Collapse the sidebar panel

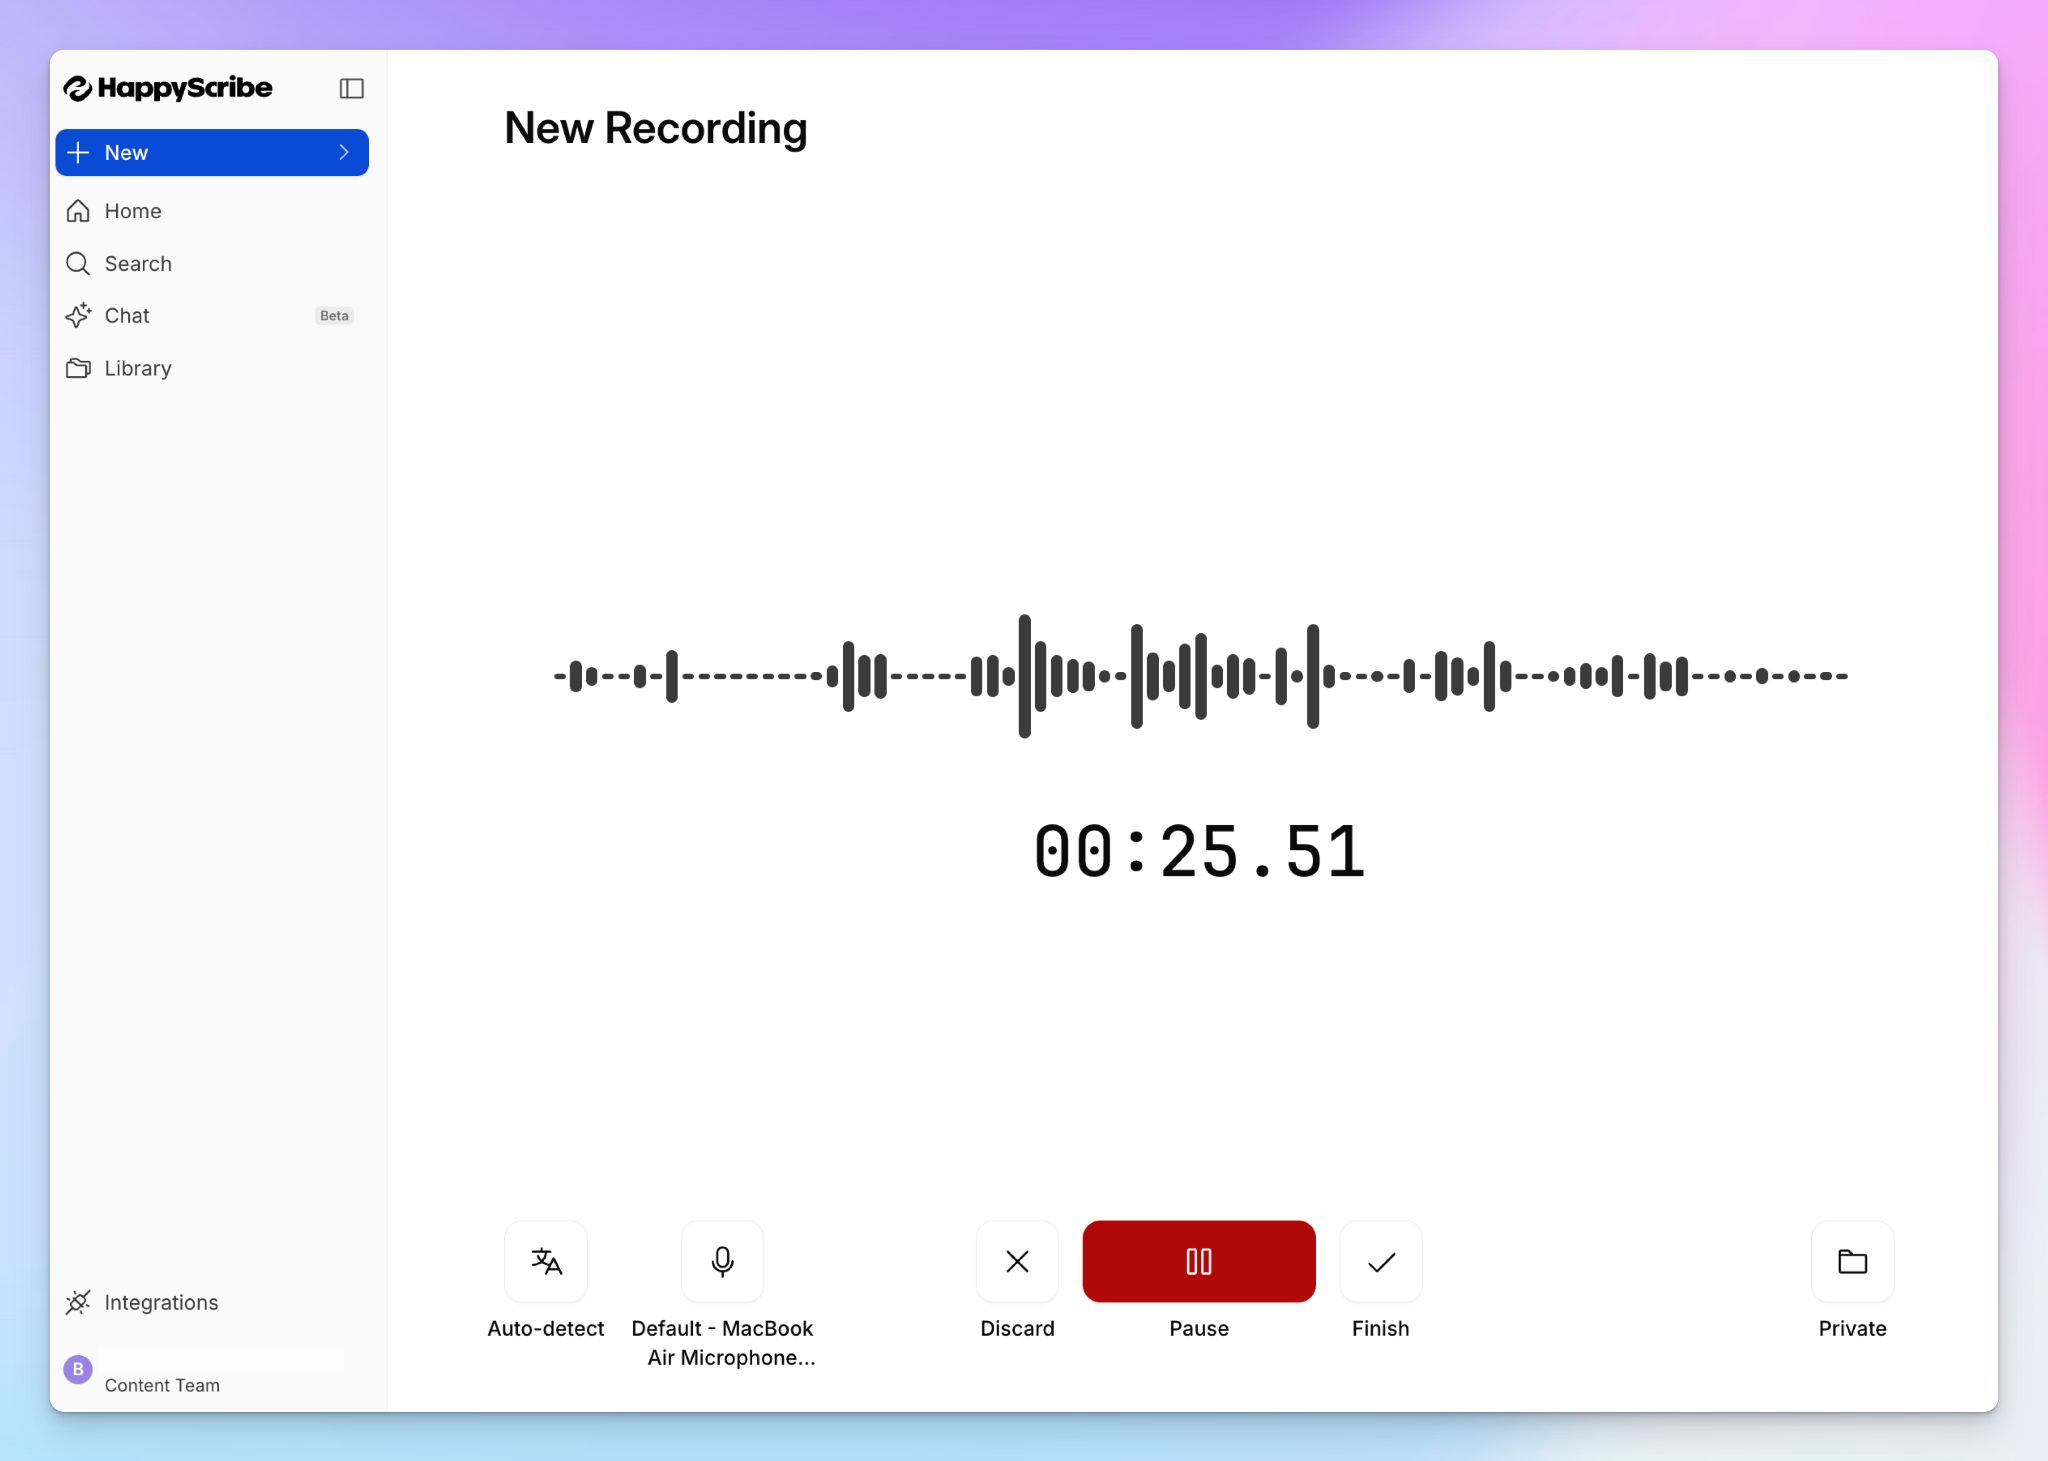point(352,88)
